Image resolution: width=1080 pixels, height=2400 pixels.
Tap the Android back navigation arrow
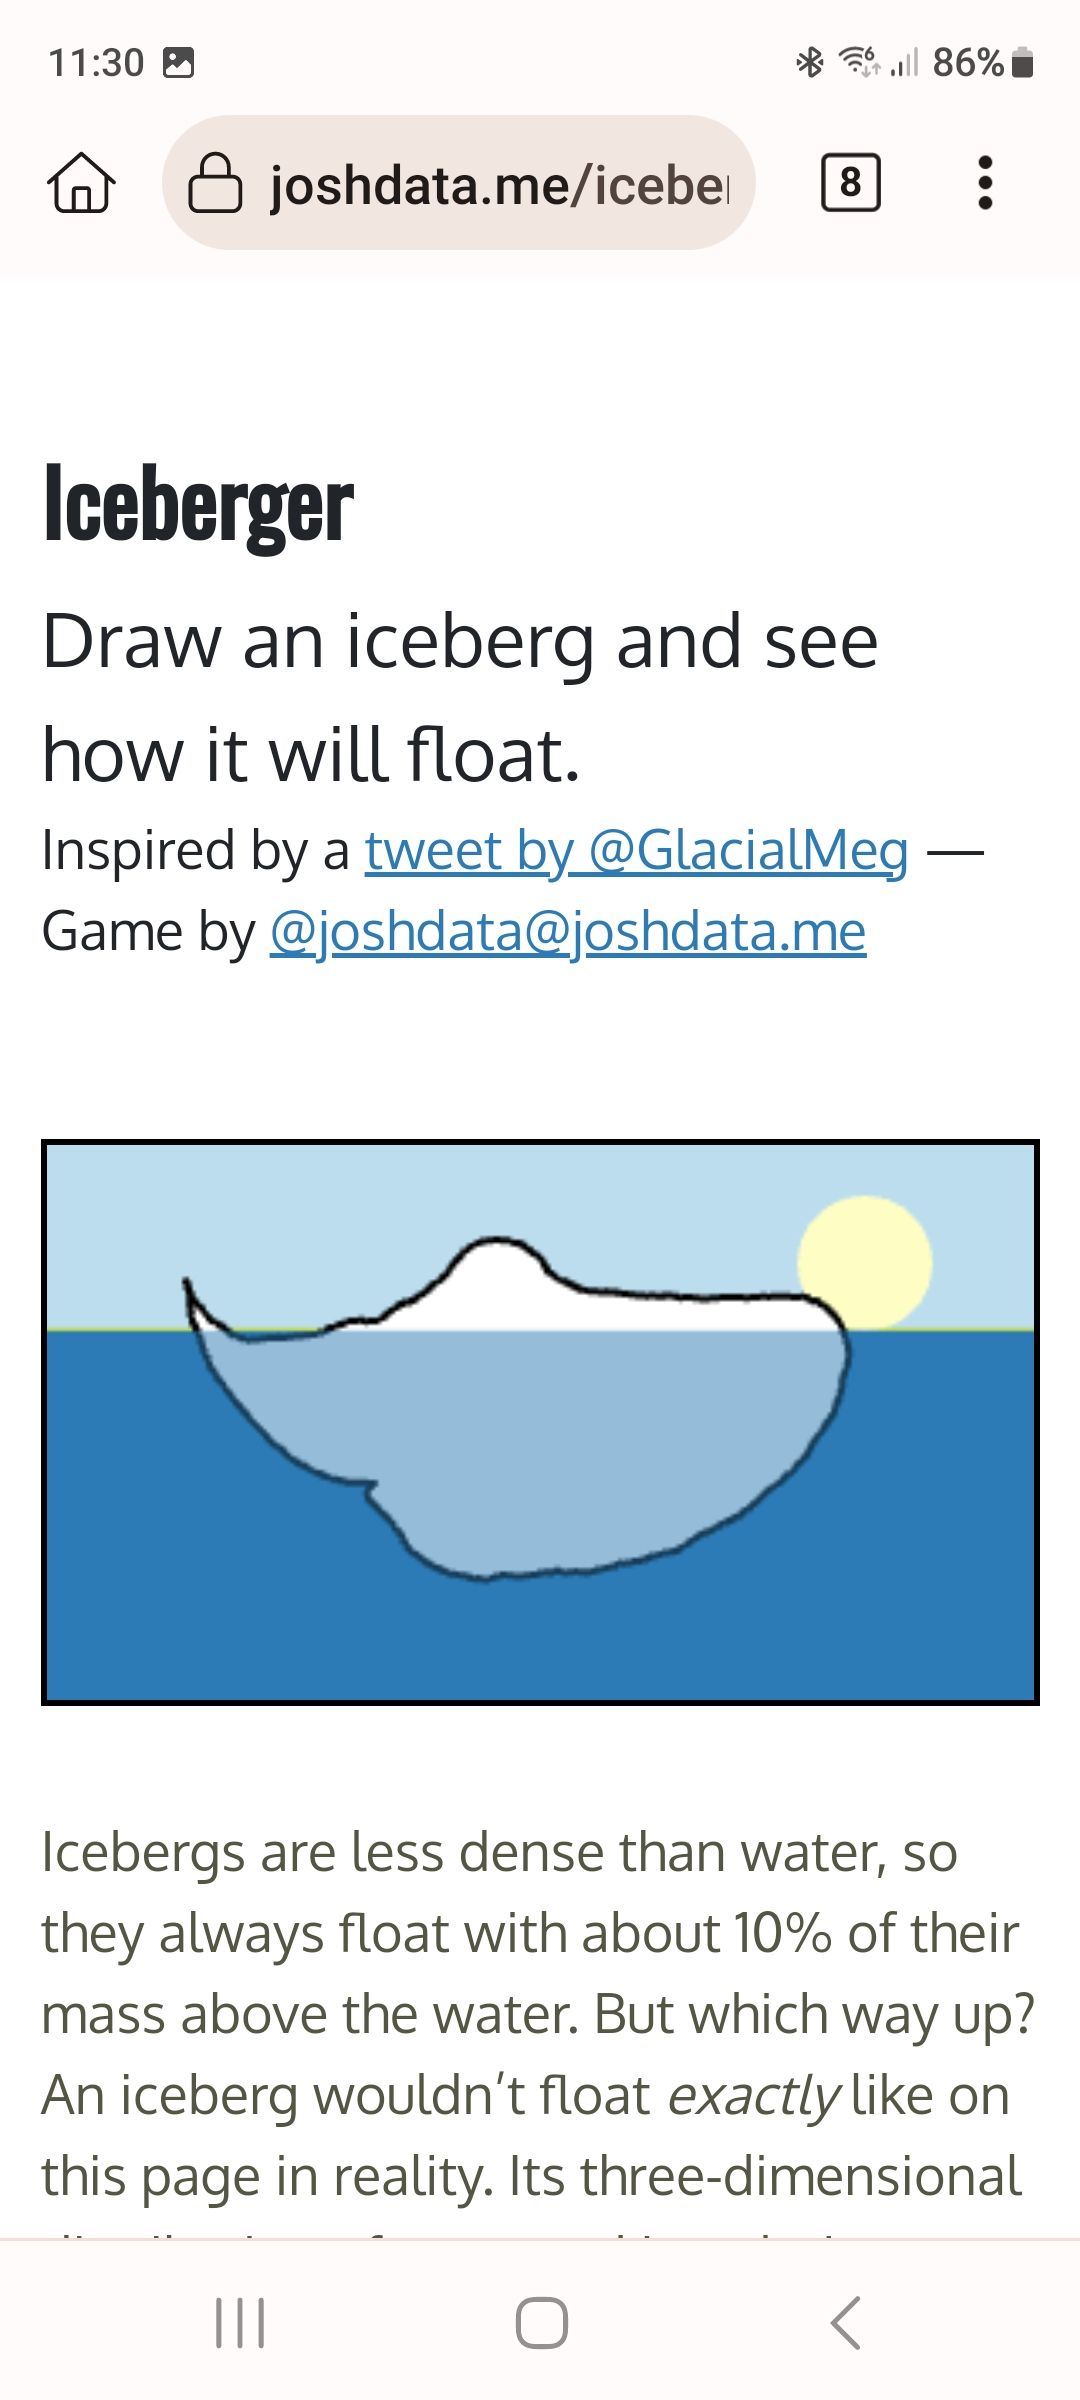pos(845,2322)
